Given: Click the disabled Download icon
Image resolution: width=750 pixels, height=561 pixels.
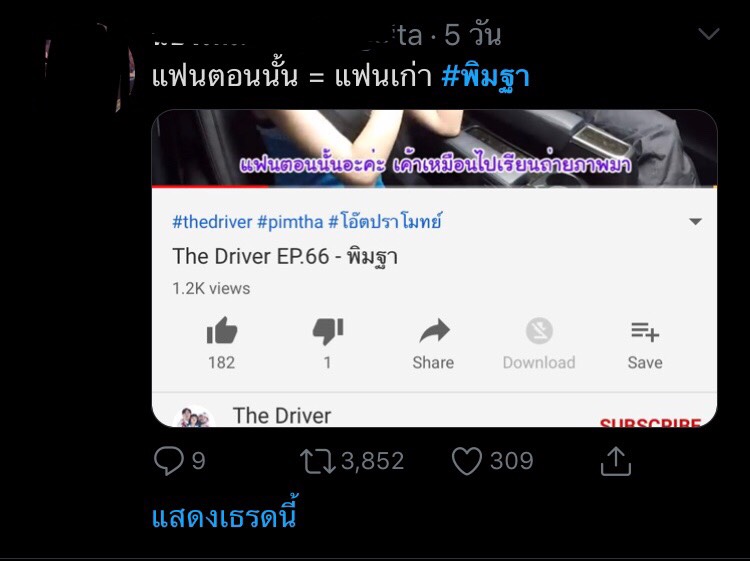Looking at the screenshot, I should pyautogui.click(x=539, y=331).
